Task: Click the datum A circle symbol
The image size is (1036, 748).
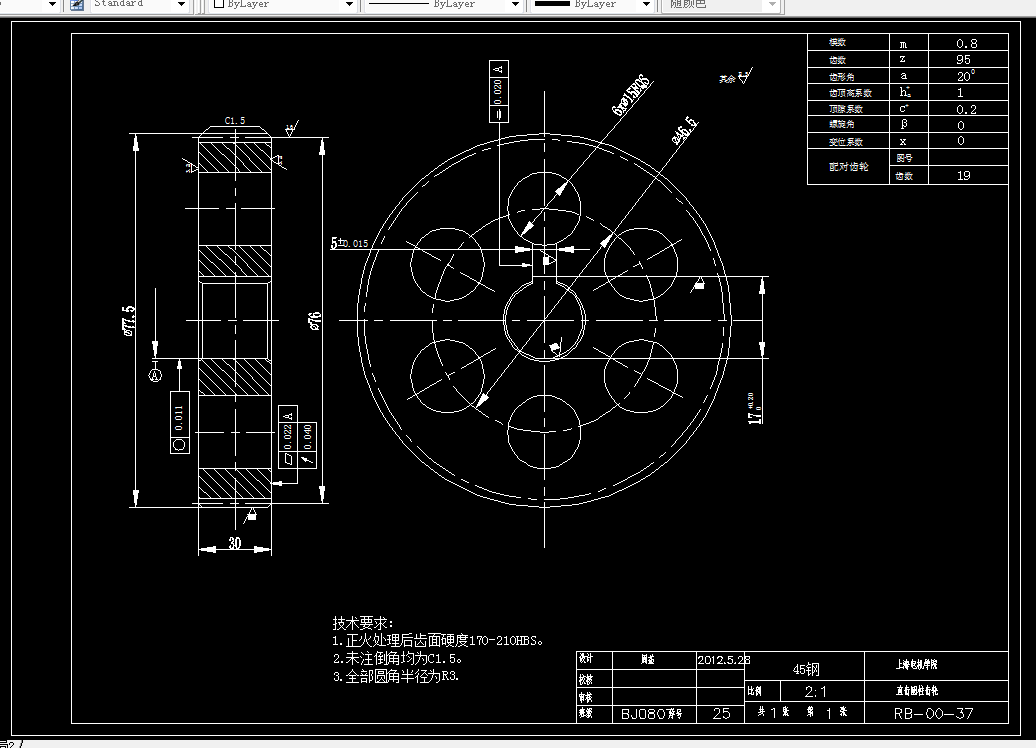Action: pyautogui.click(x=155, y=375)
